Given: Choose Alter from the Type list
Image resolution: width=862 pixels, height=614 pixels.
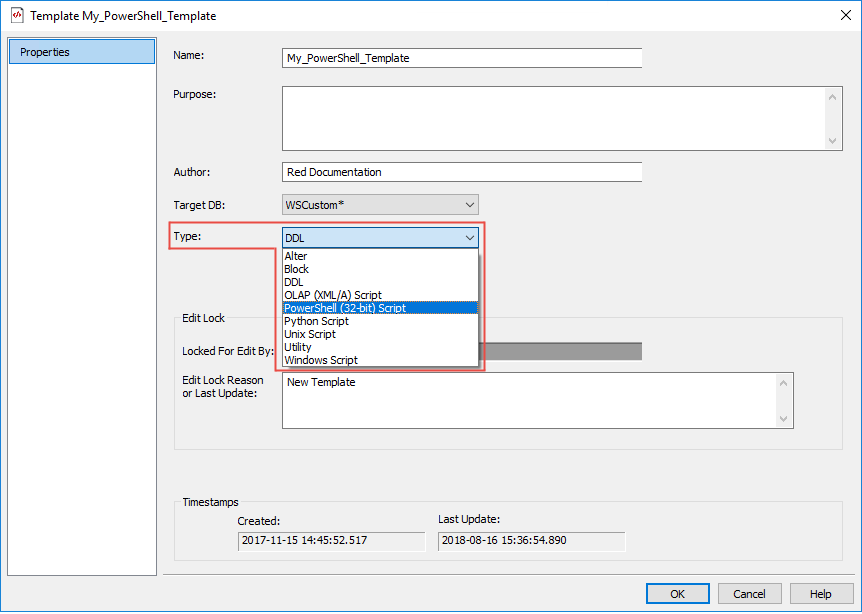Looking at the screenshot, I should [296, 256].
